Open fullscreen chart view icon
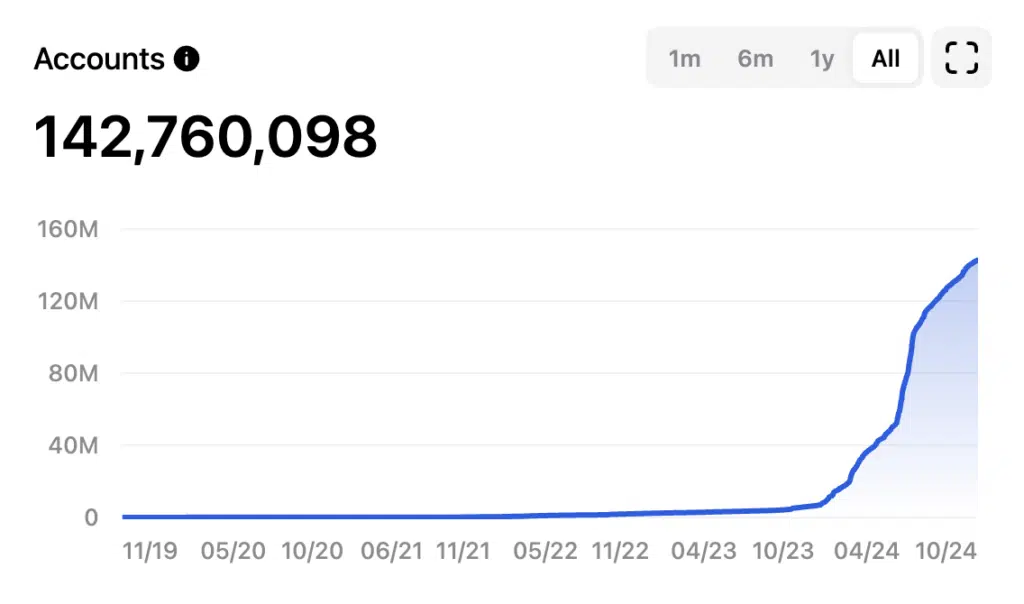Image resolution: width=1024 pixels, height=604 pixels. 961,57
